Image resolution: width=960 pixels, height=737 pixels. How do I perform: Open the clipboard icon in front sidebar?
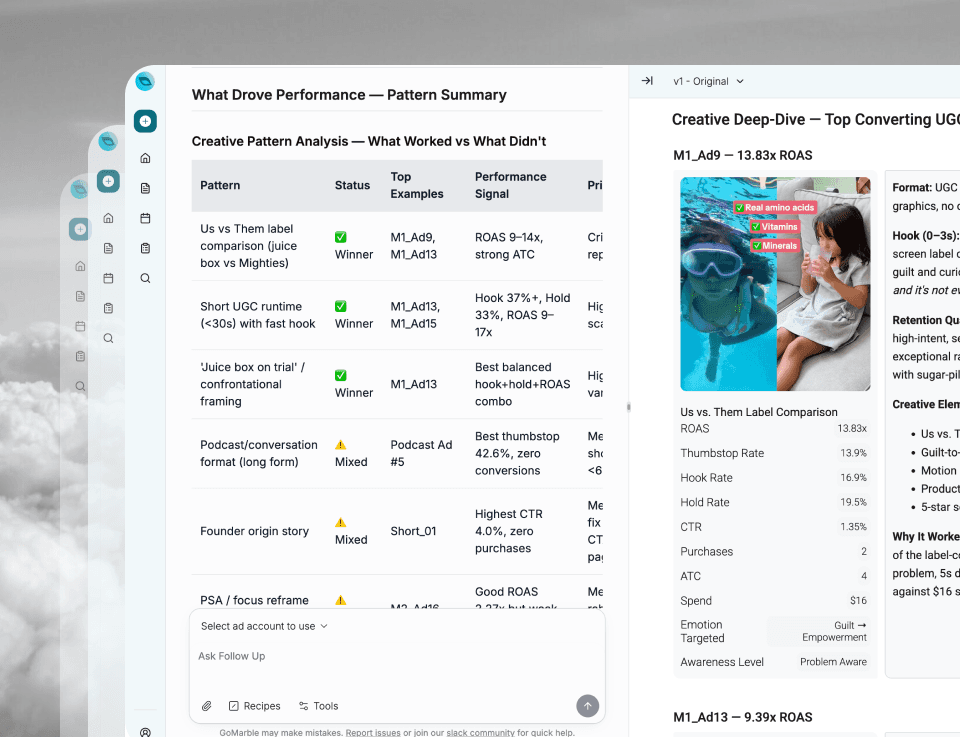click(x=145, y=248)
